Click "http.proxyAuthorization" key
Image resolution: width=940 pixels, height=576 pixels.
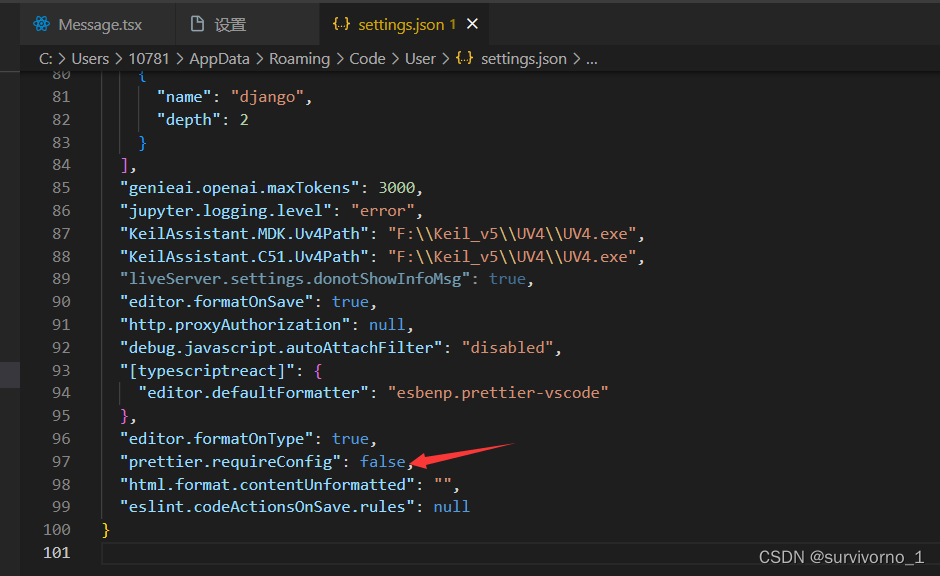[234, 325]
